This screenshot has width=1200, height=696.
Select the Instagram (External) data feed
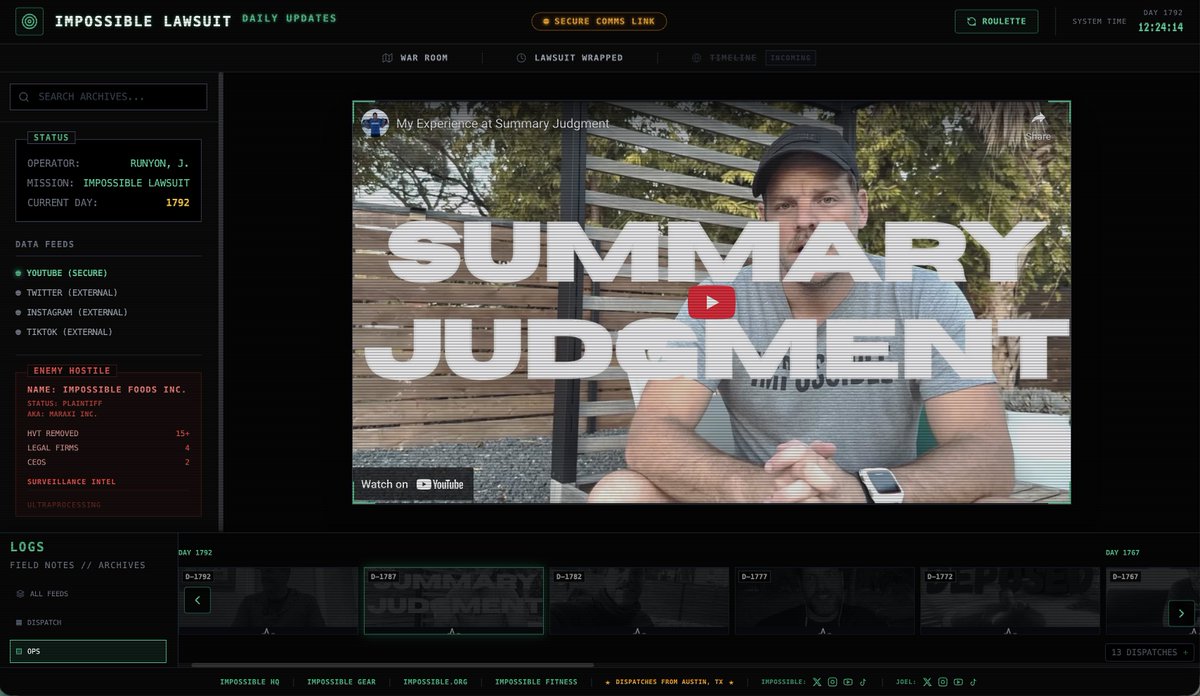click(x=71, y=312)
